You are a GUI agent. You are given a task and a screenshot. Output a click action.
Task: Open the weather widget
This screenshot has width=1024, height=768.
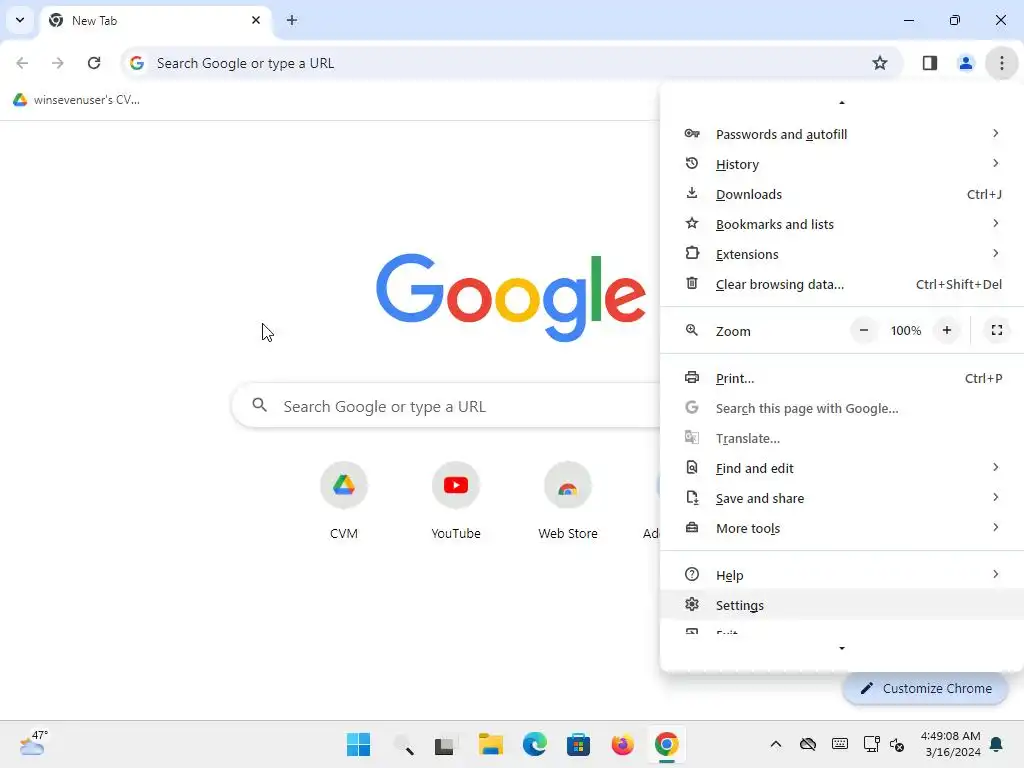coord(33,744)
